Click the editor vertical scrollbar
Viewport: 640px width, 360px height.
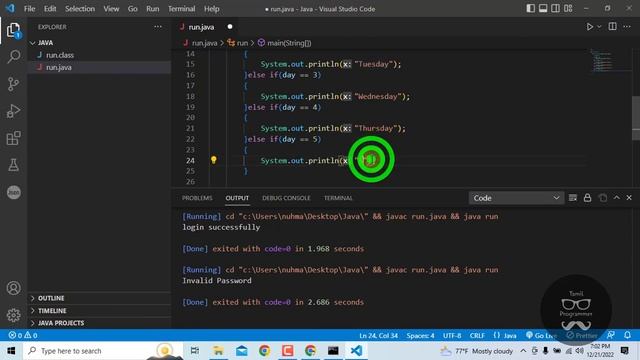tap(636, 118)
